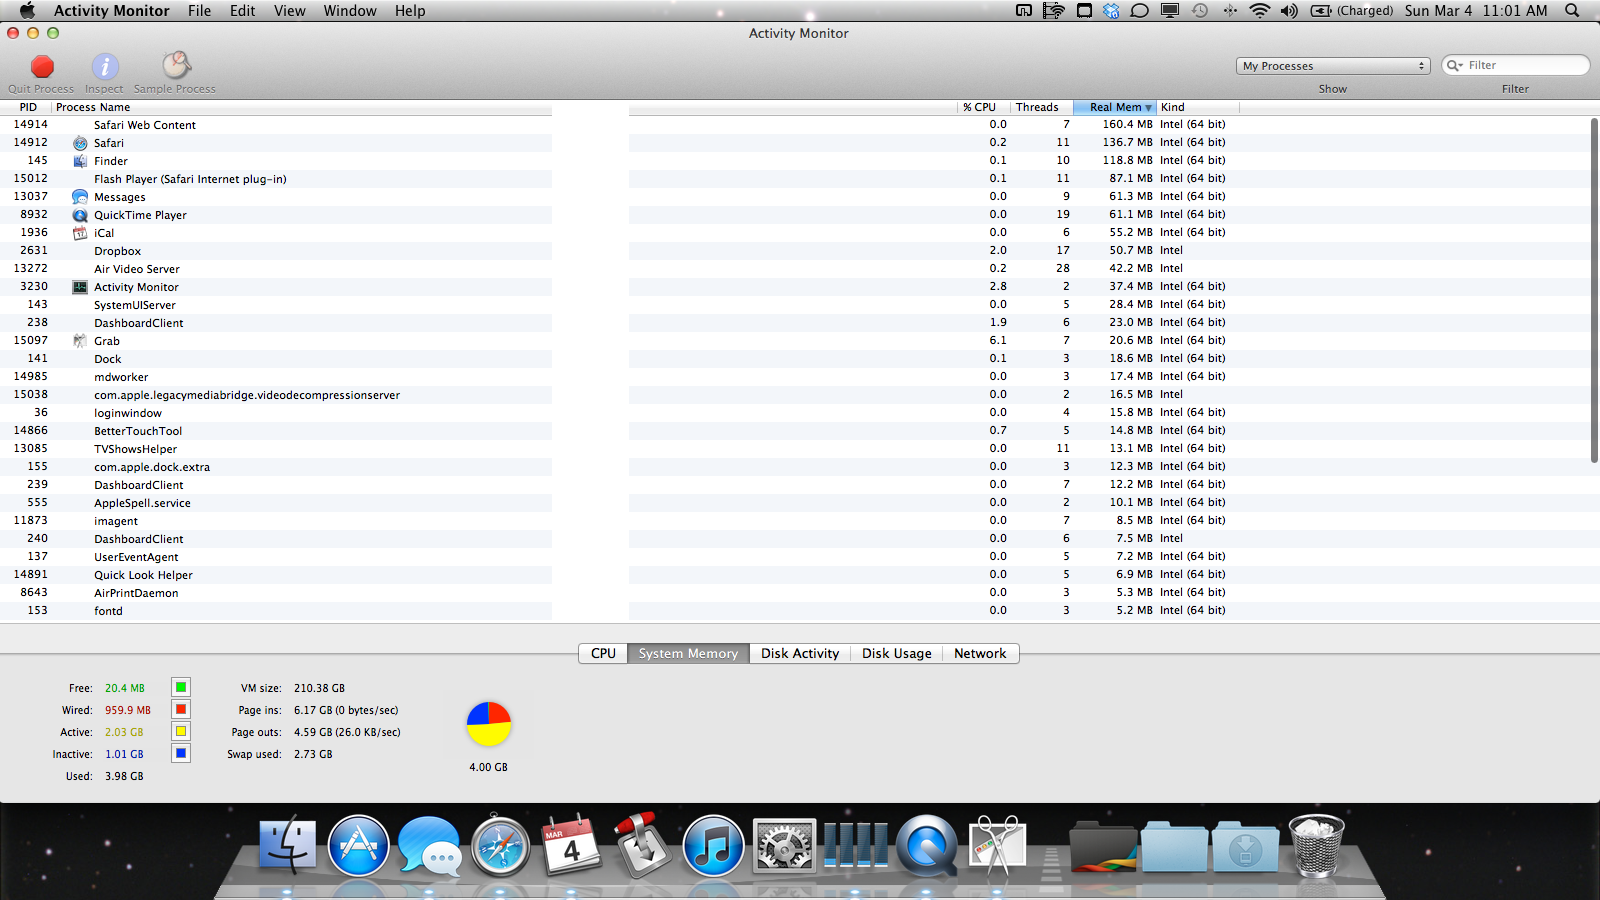
Task: Open System Preferences gear in Dock
Action: tap(784, 848)
